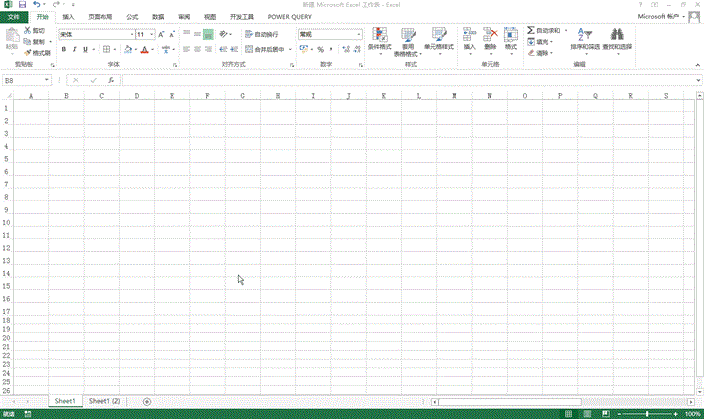Image resolution: width=704 pixels, height=419 pixels.
Task: Switch to the Insert (插入) ribbon tab
Action: (x=68, y=17)
